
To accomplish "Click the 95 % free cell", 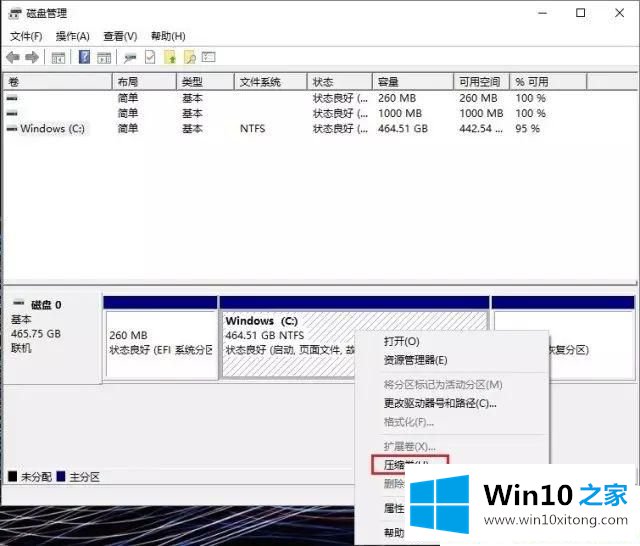I will click(x=527, y=129).
